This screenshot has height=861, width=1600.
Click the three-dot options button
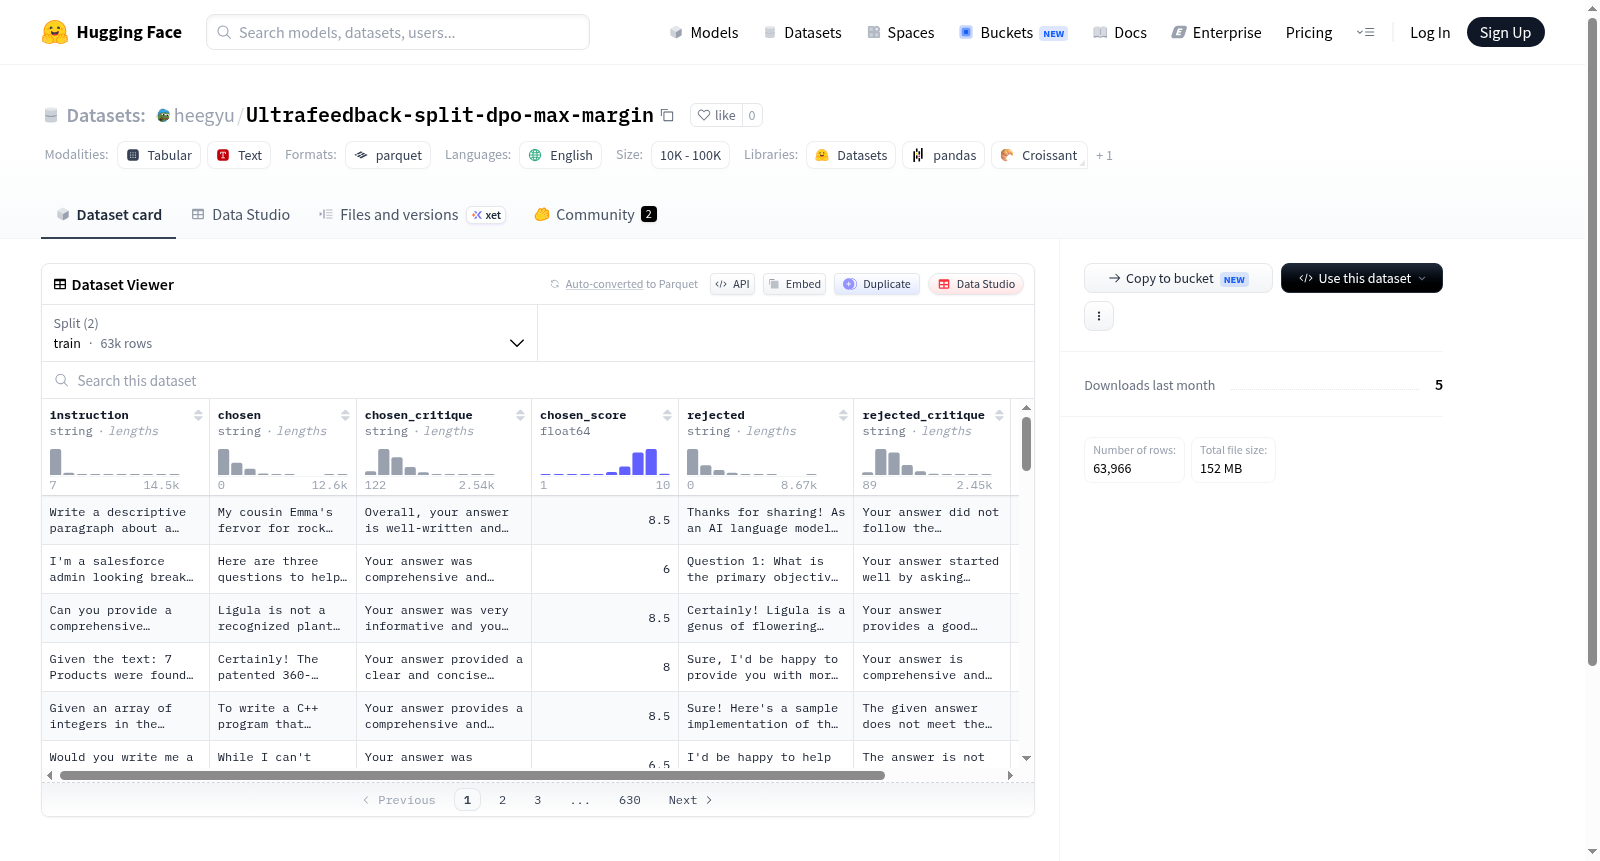point(1099,316)
